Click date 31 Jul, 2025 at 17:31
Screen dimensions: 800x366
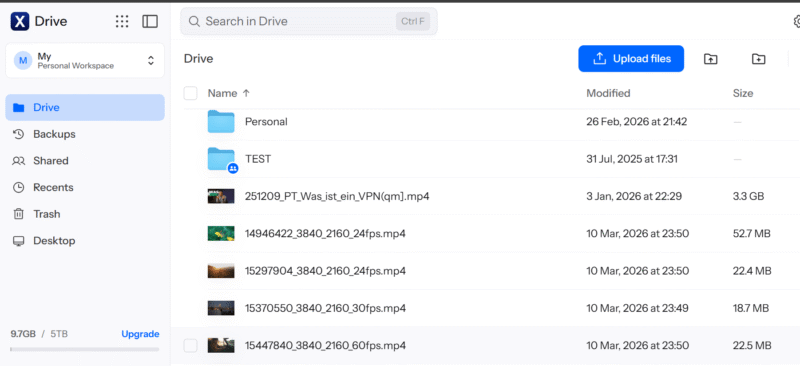[632, 159]
